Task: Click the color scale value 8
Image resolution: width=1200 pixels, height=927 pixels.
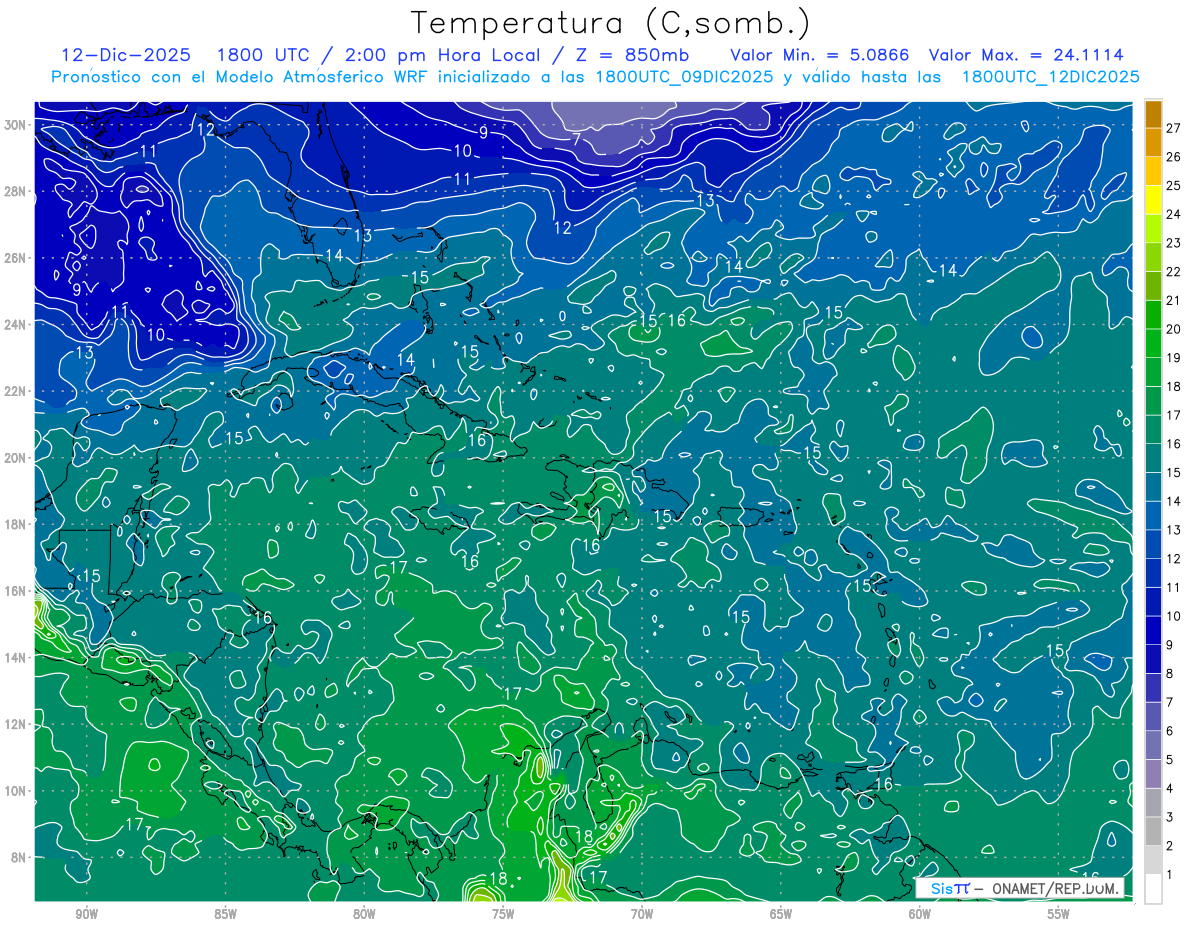Action: pos(1170,674)
